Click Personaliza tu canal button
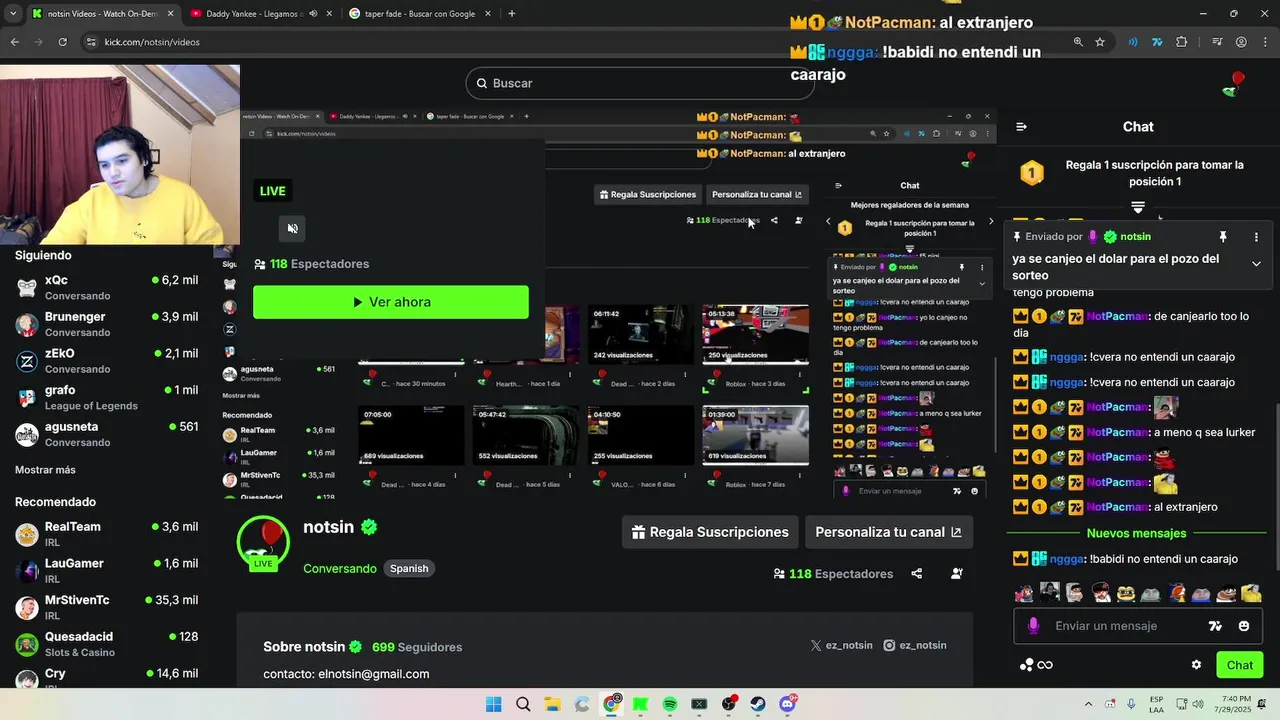The height and width of the screenshot is (720, 1280). coord(888,532)
